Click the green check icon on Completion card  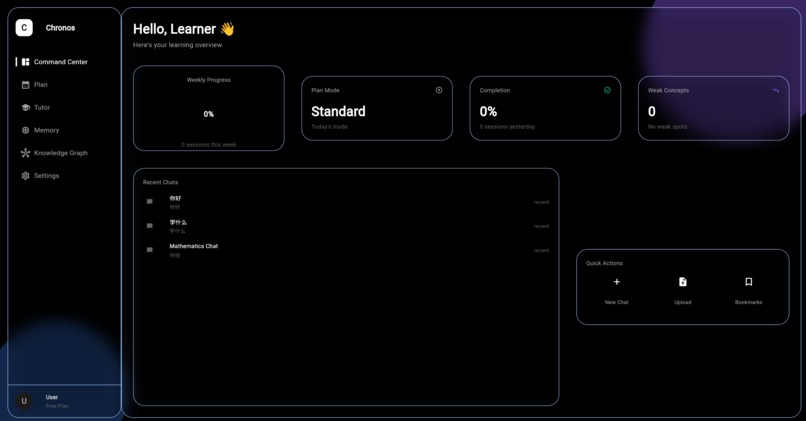tap(607, 90)
